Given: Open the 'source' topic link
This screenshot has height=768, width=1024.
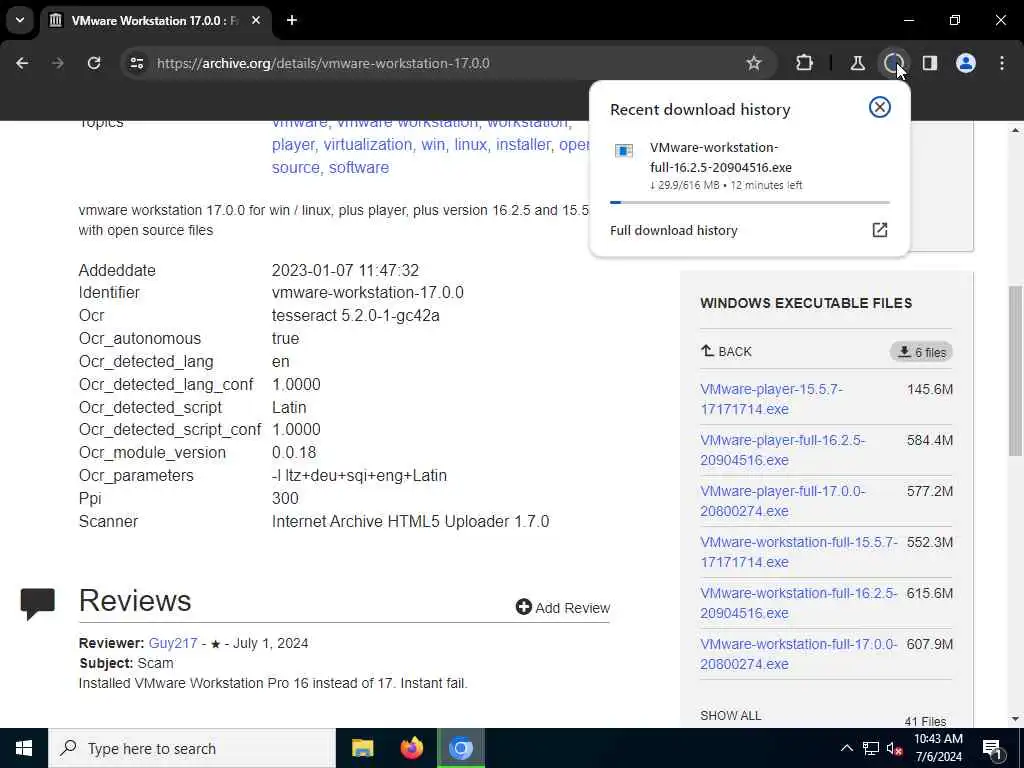Looking at the screenshot, I should coord(295,167).
